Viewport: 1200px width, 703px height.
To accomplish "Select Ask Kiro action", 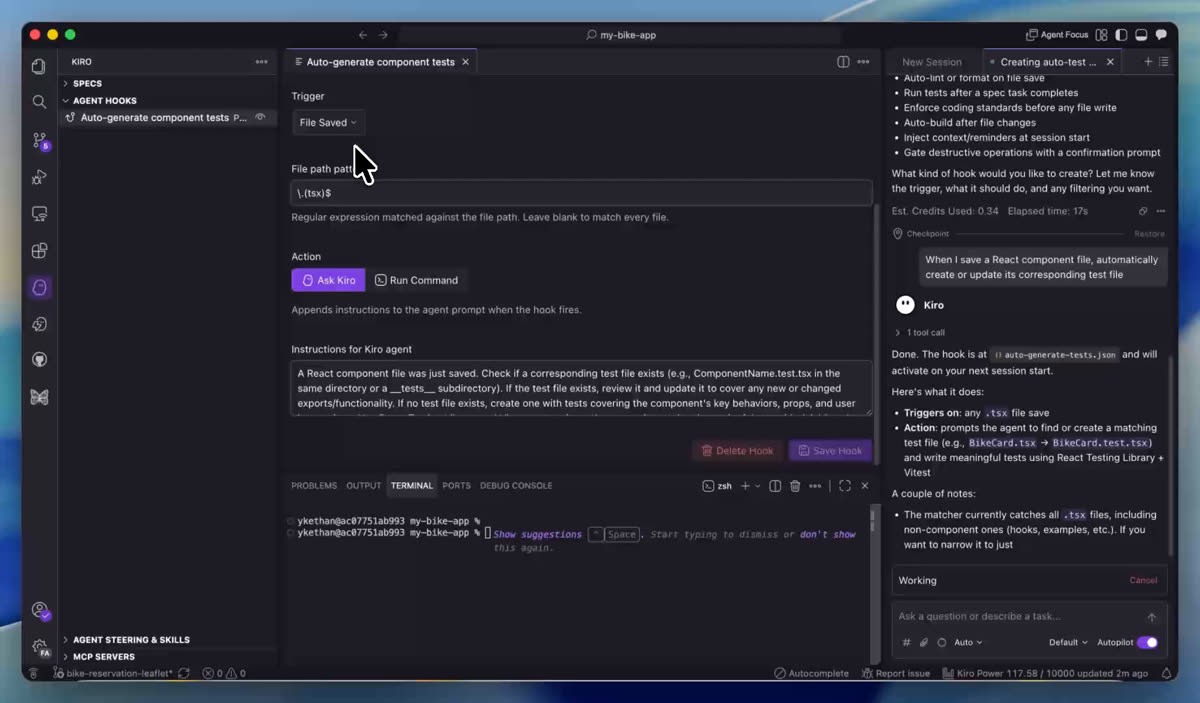I will click(329, 281).
